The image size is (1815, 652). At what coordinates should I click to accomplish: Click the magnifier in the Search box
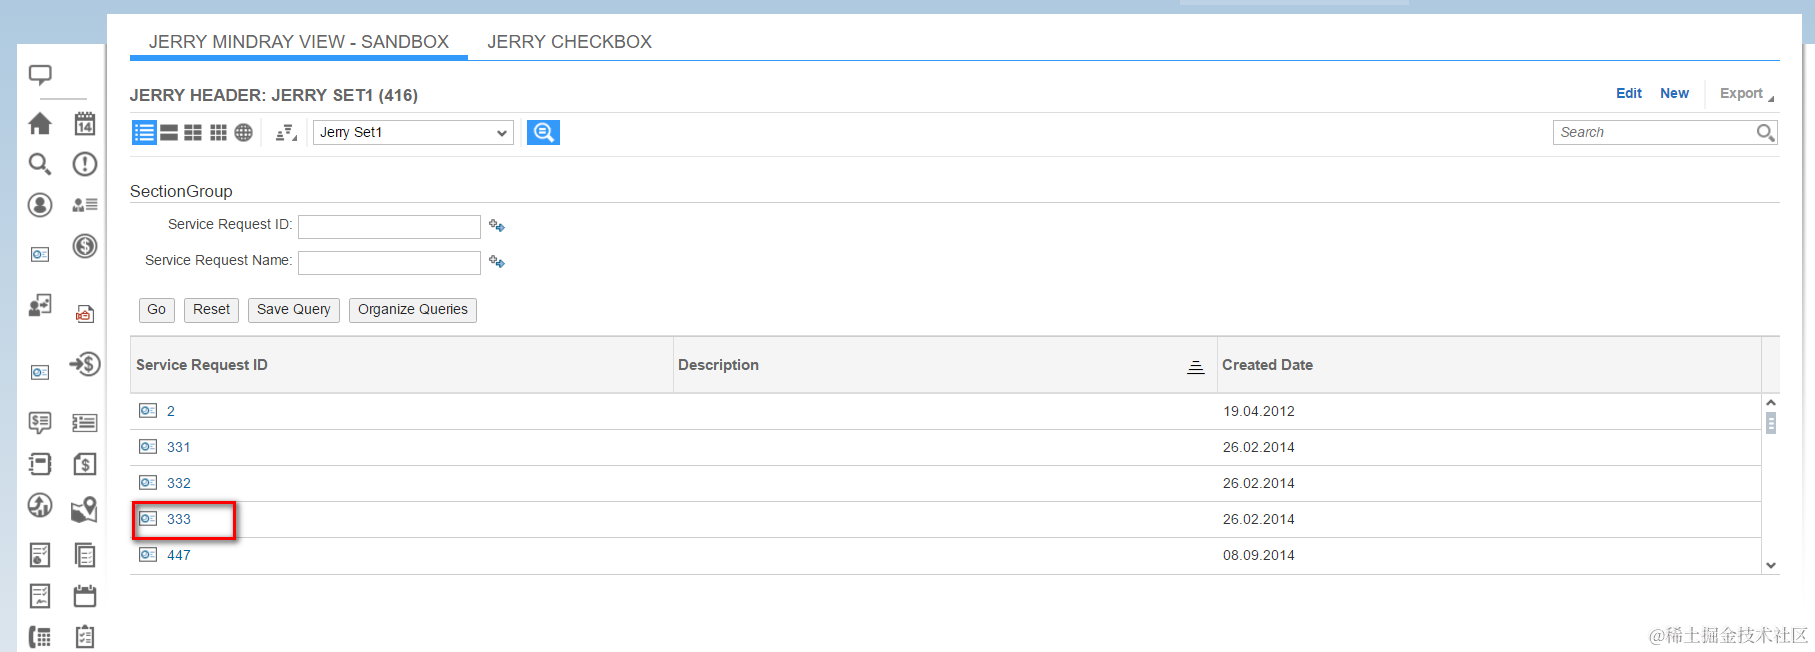click(x=1766, y=132)
